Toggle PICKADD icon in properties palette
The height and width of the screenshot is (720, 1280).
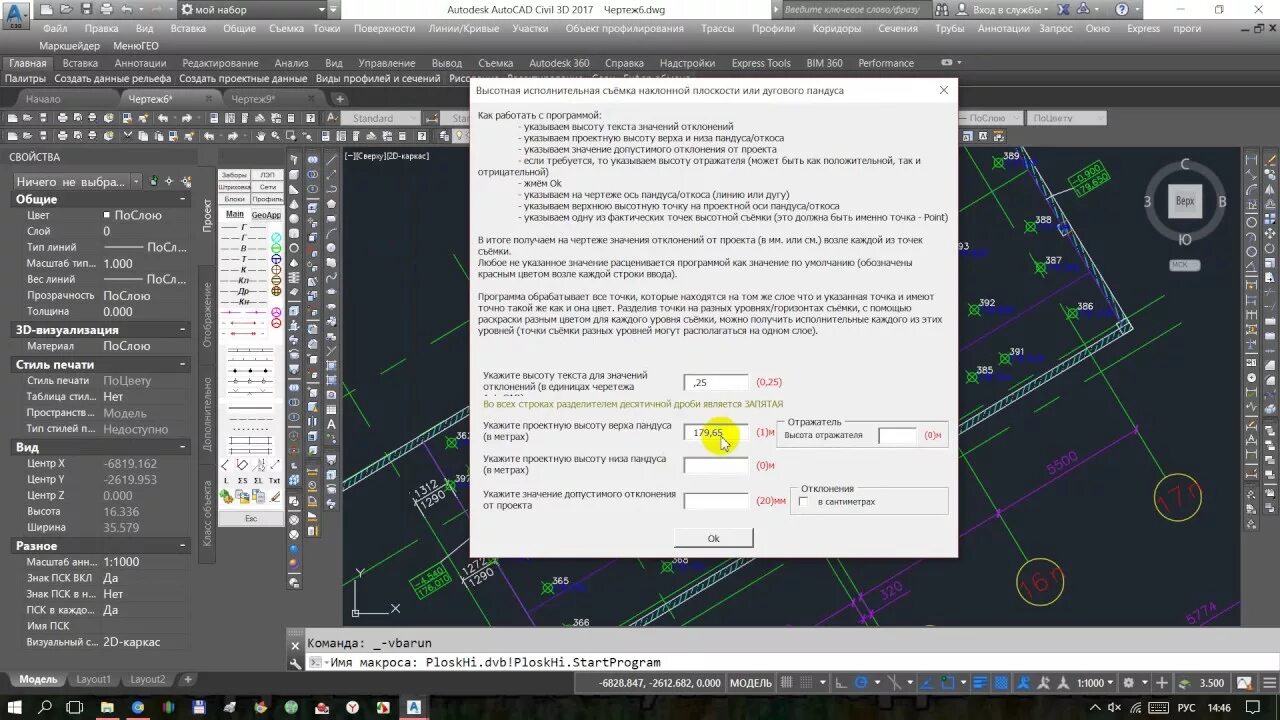[x=153, y=182]
